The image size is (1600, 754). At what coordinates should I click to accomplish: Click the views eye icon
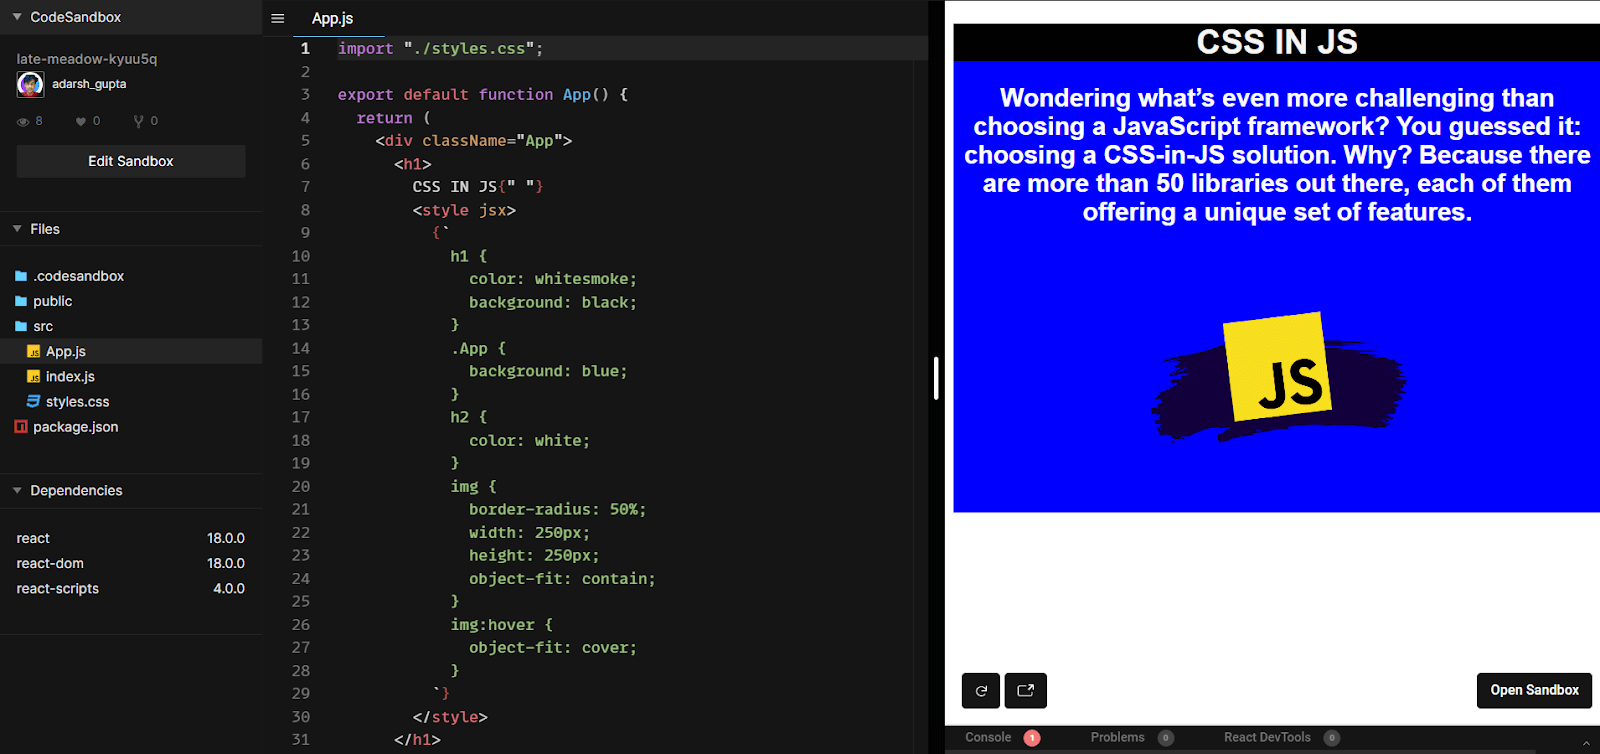click(23, 121)
